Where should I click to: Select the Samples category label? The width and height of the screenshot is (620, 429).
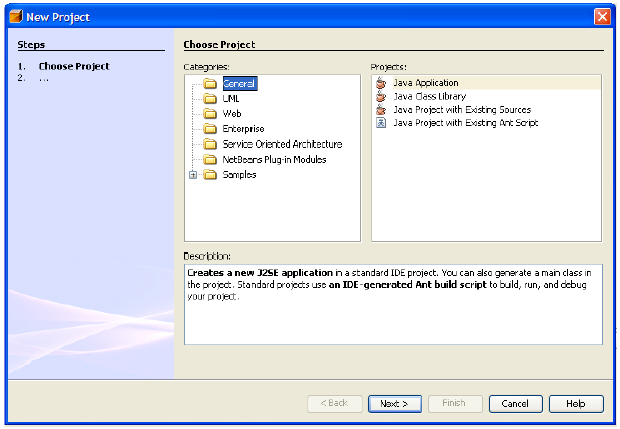[239, 174]
